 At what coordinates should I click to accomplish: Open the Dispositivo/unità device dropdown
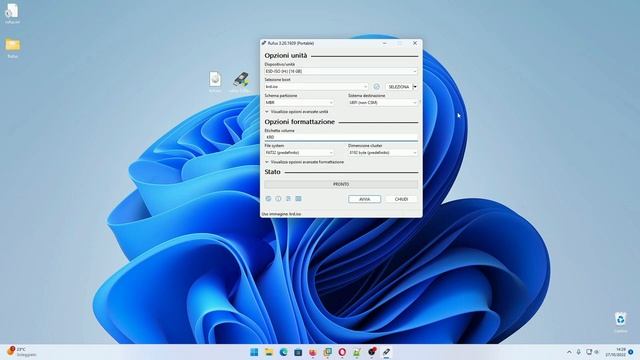(x=341, y=71)
